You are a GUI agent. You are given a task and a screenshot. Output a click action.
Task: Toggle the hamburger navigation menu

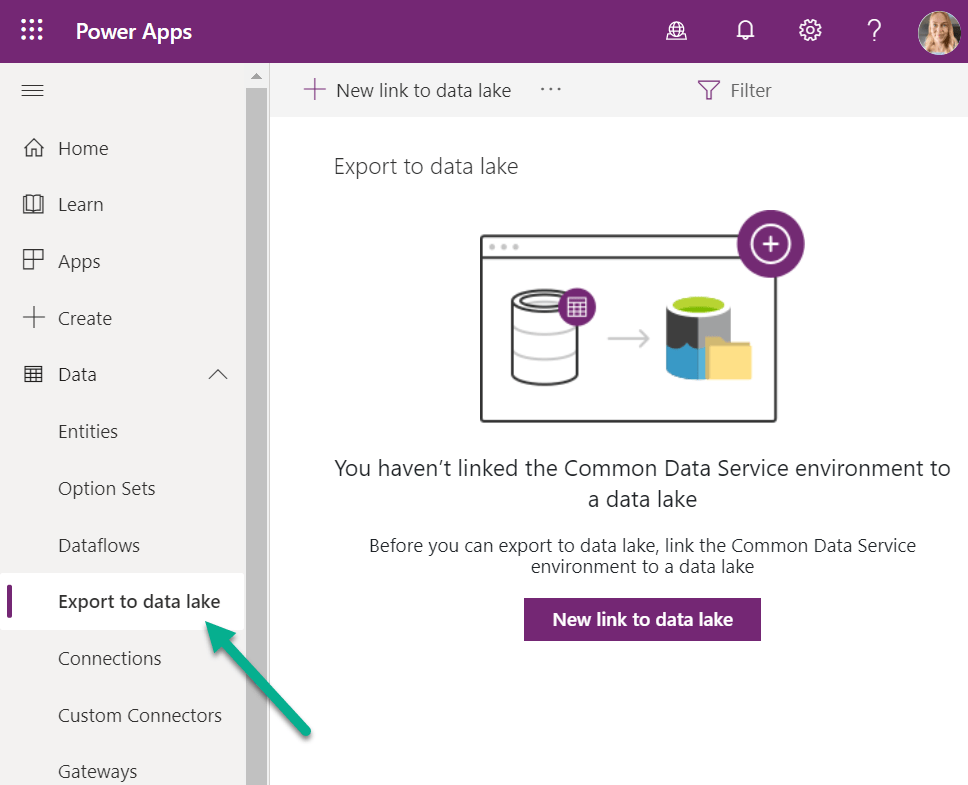(33, 91)
